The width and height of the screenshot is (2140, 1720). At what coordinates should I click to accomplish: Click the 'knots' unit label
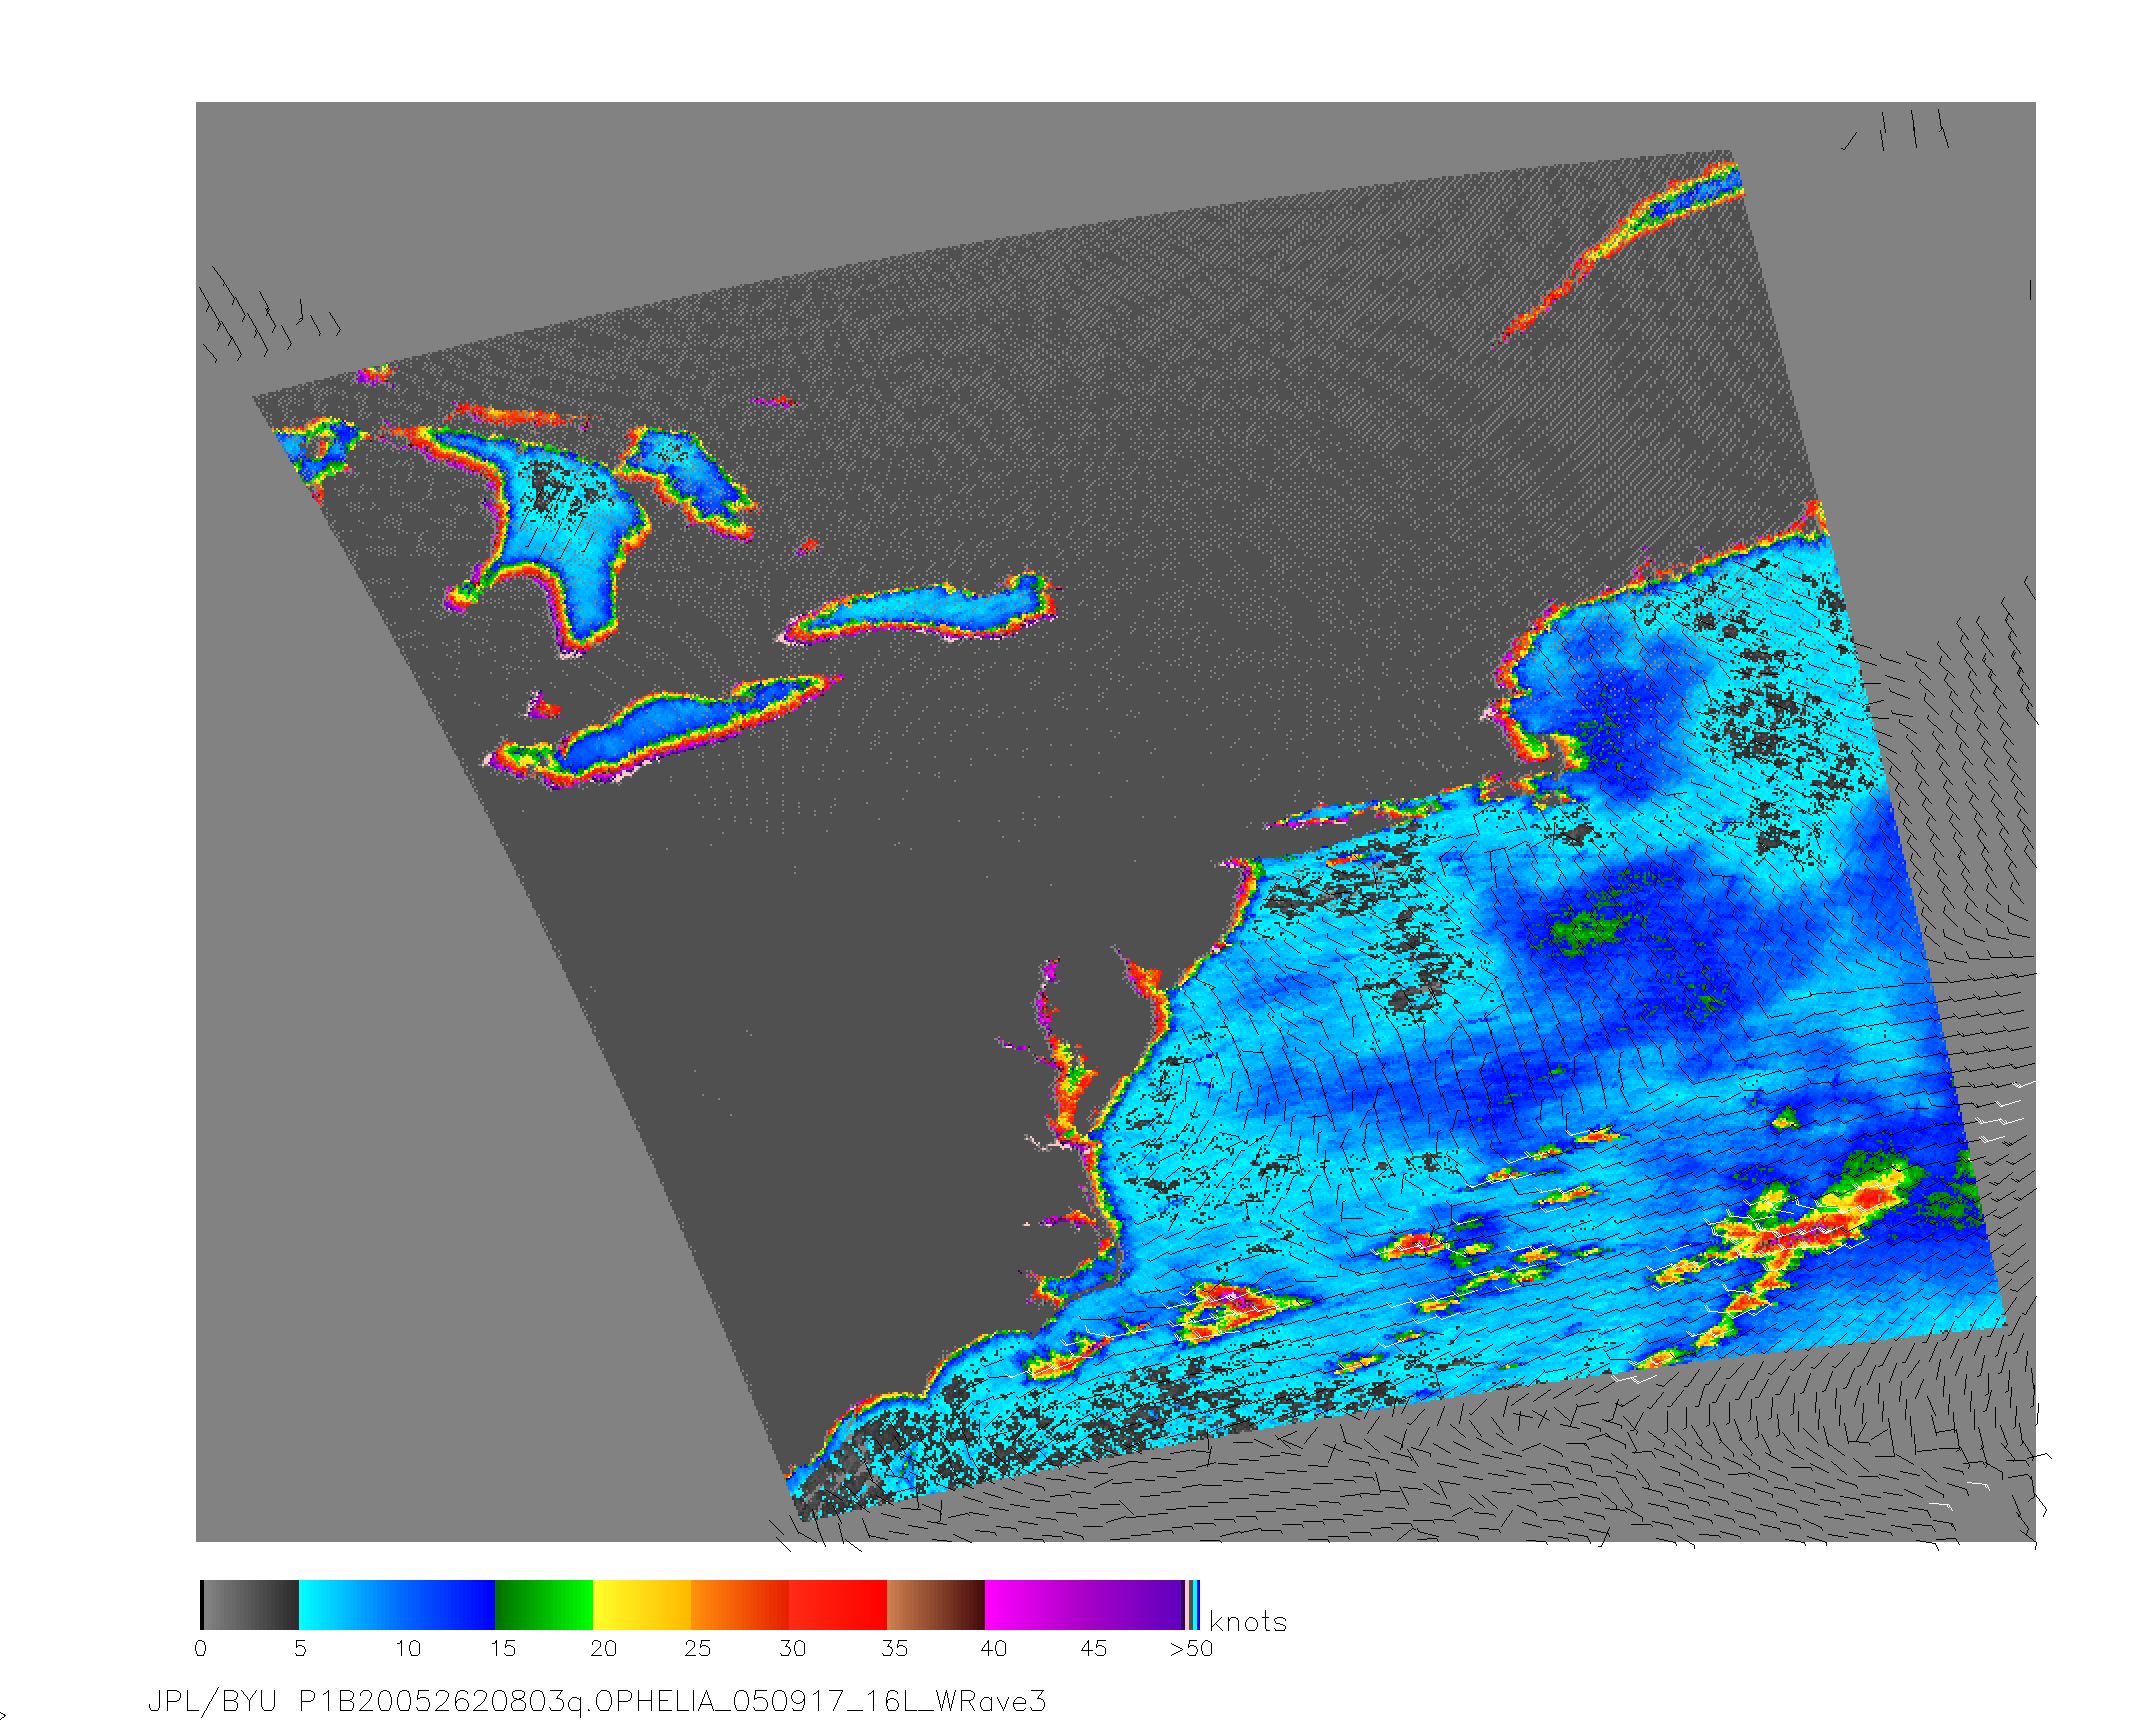tap(1248, 1622)
